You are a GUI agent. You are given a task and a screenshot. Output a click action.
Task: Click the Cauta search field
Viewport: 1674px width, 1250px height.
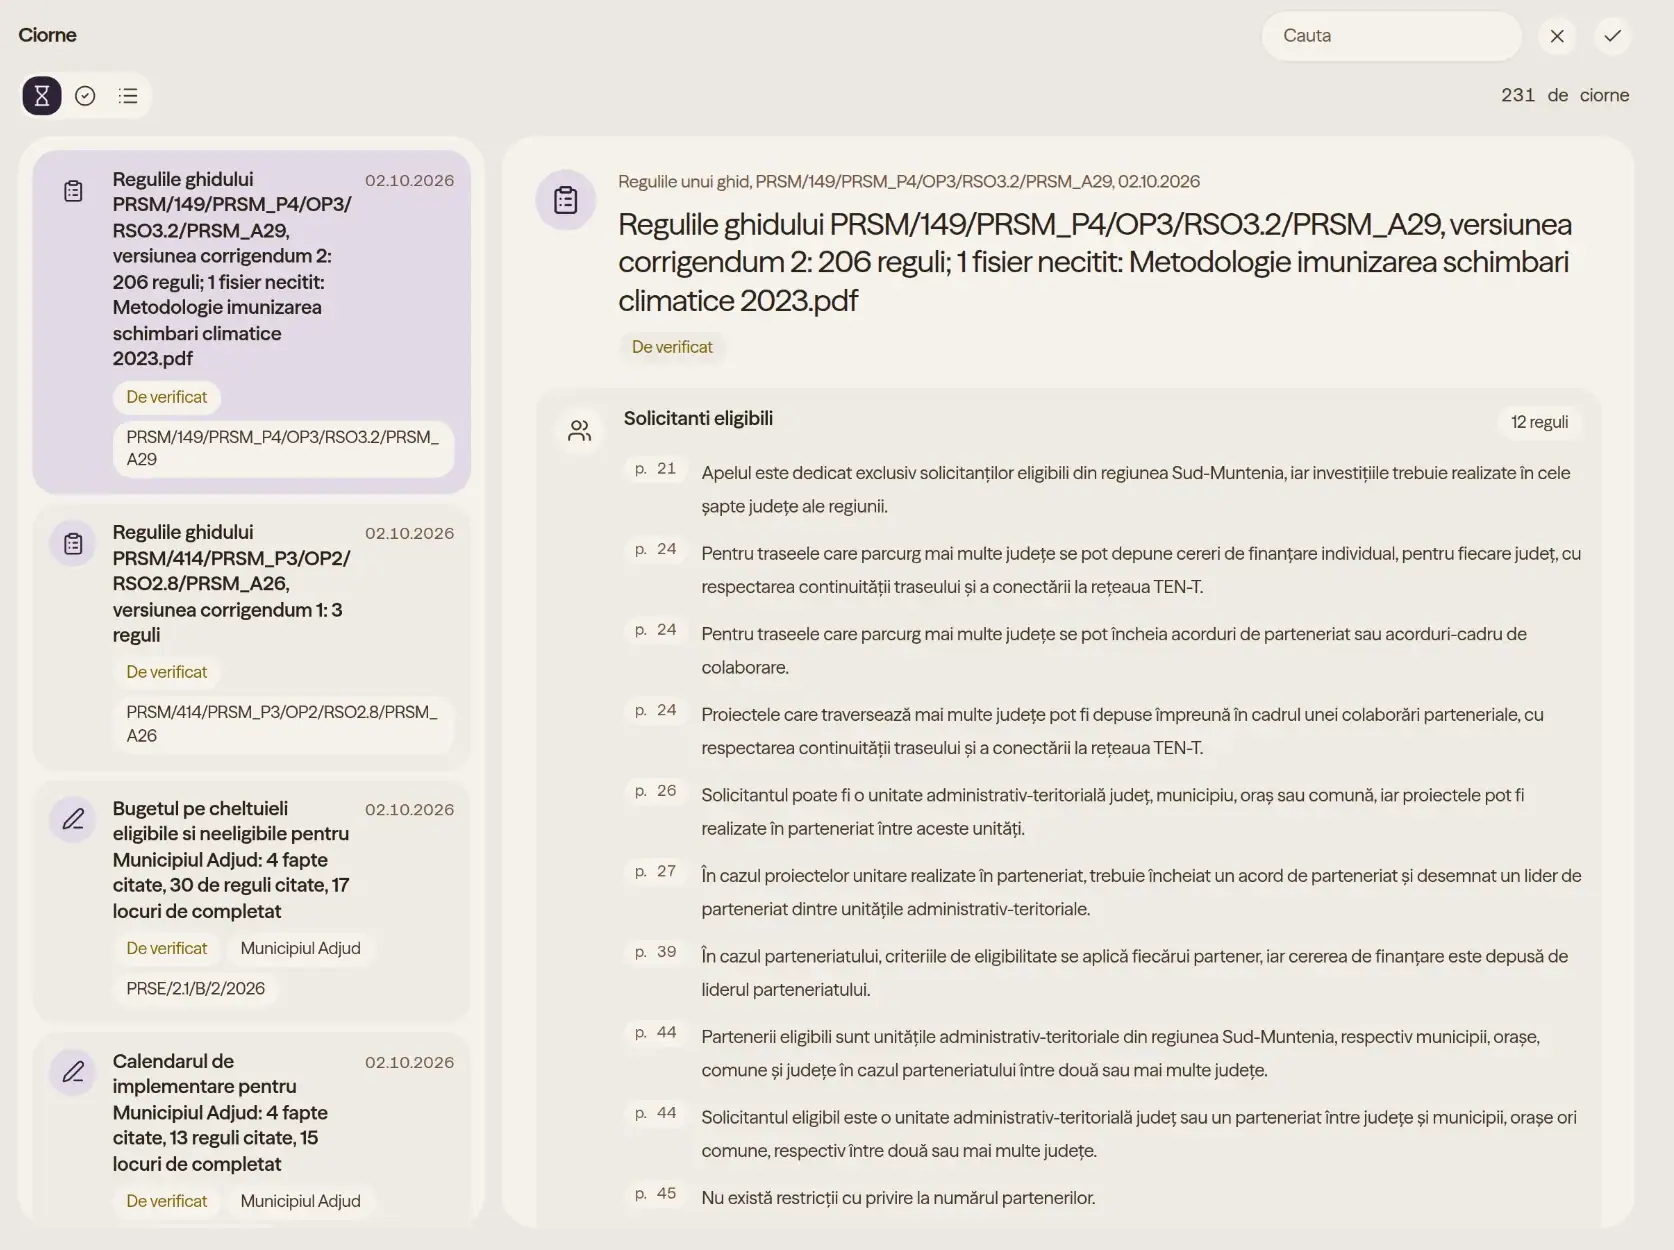tap(1391, 36)
